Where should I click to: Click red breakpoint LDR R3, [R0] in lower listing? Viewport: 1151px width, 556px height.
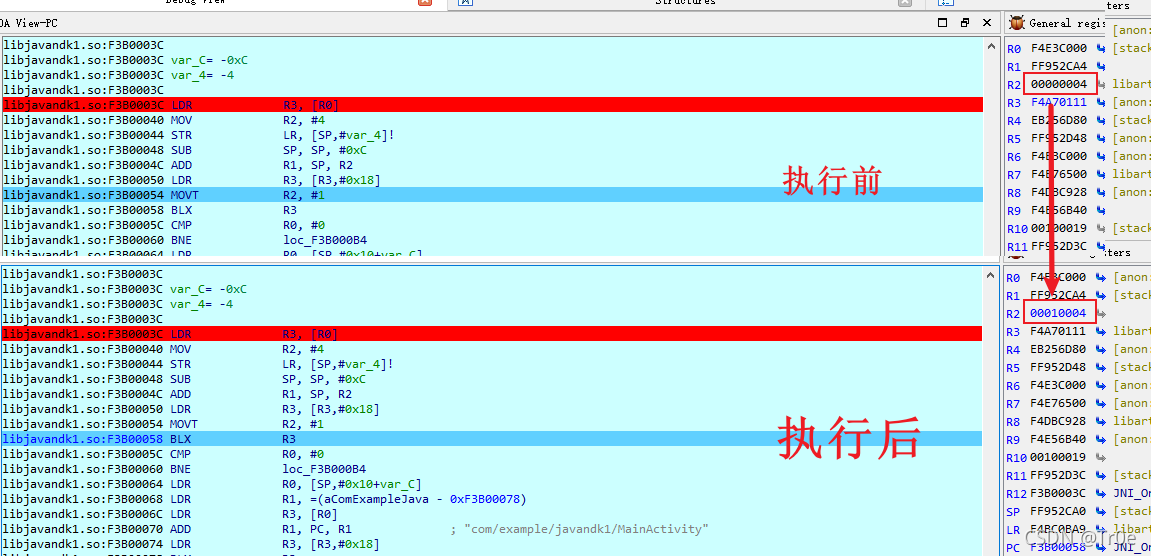[492, 334]
